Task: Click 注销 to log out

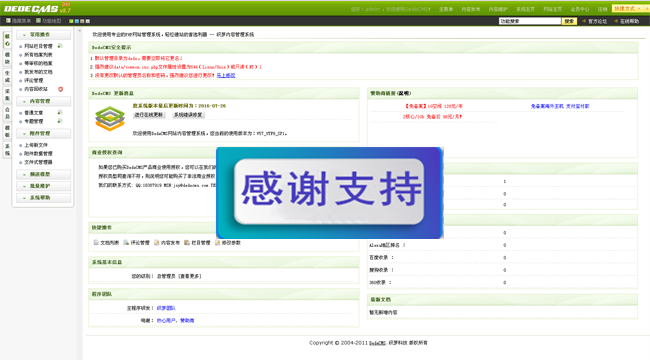Action: click(602, 9)
